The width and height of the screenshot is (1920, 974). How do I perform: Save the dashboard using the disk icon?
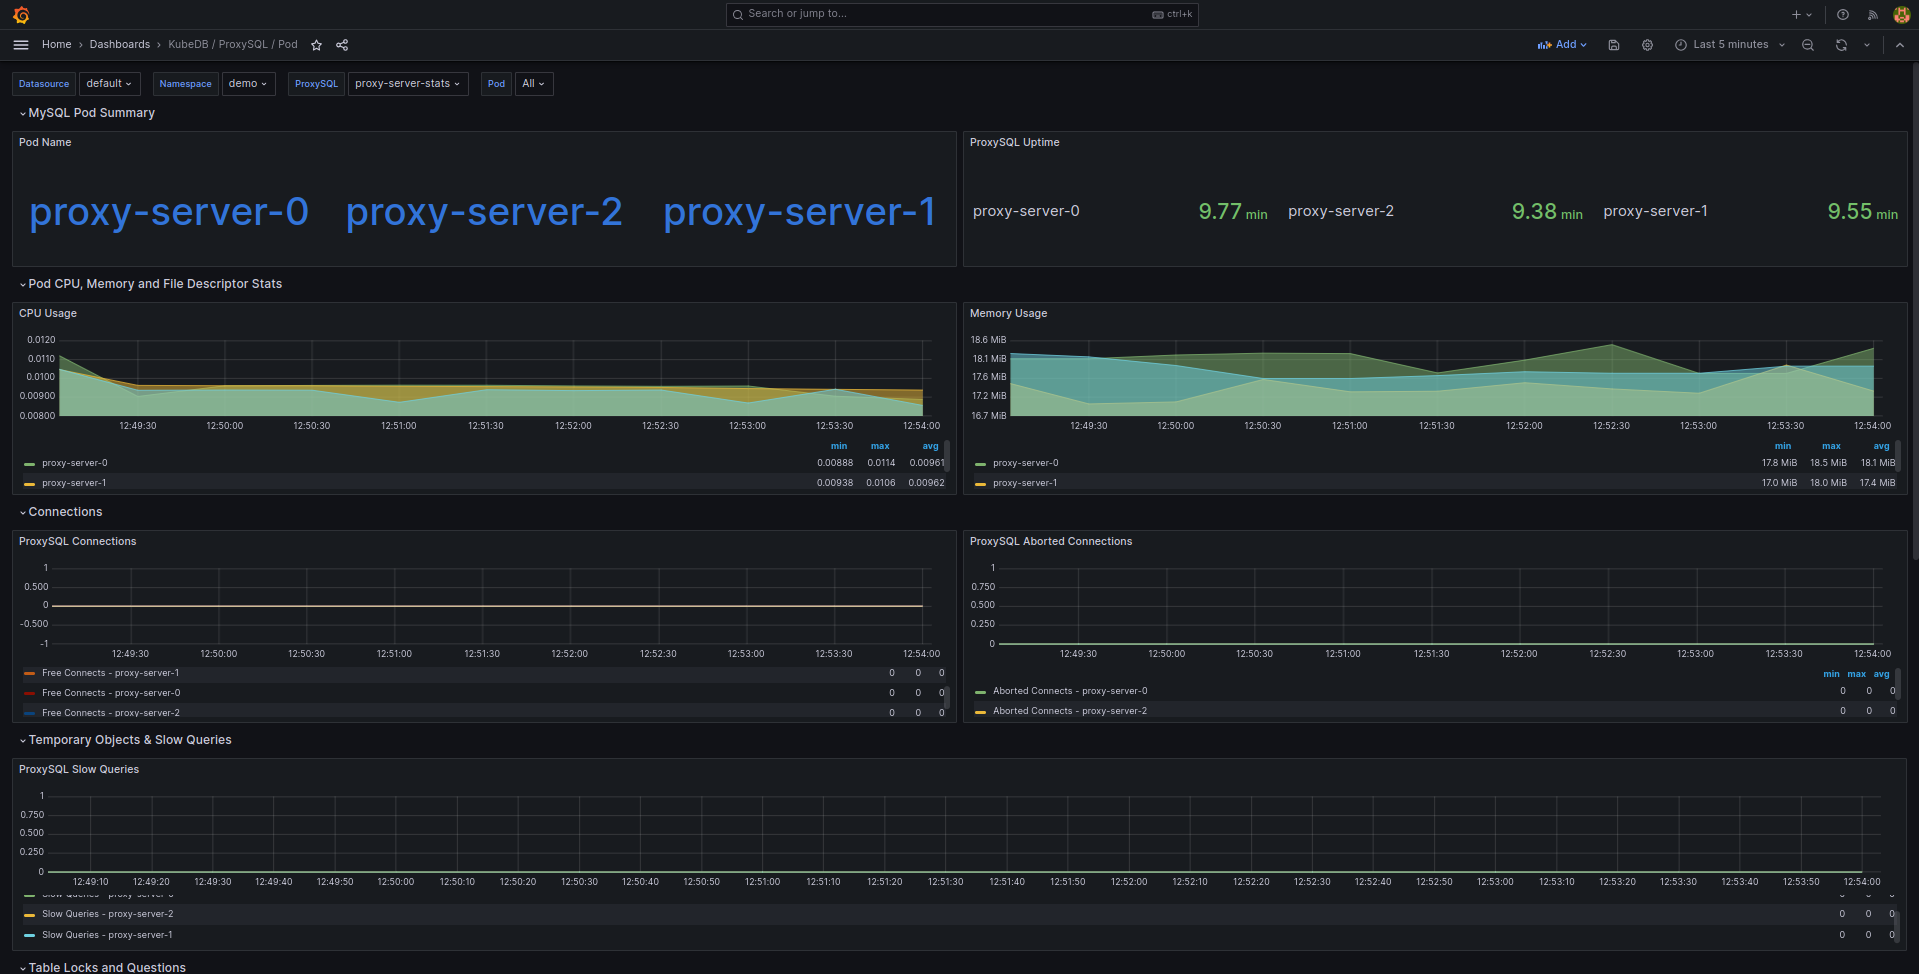tap(1613, 45)
